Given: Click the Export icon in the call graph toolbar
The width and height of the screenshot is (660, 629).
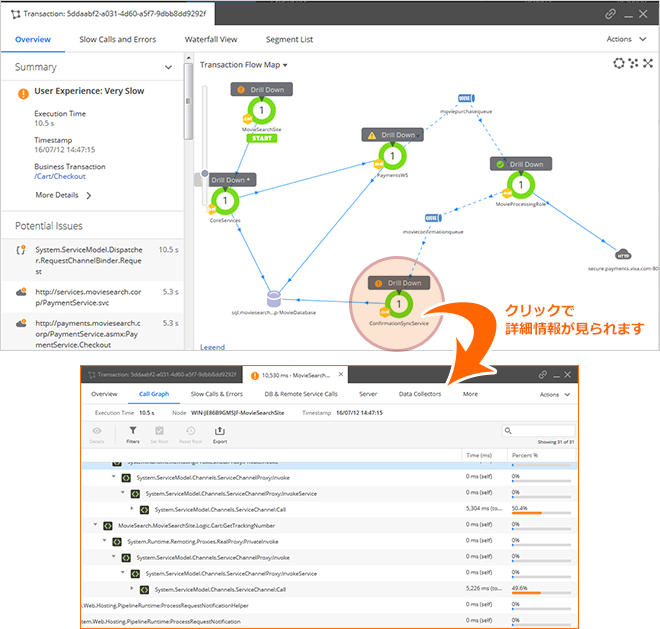Looking at the screenshot, I should click(x=220, y=432).
